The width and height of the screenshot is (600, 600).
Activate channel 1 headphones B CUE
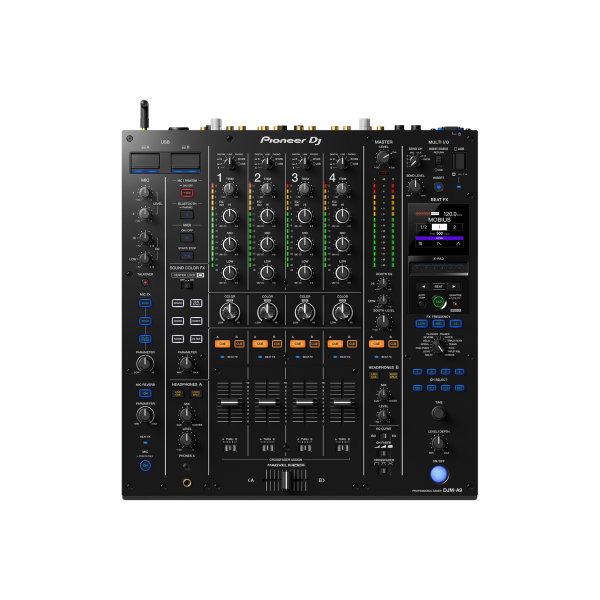click(x=239, y=344)
